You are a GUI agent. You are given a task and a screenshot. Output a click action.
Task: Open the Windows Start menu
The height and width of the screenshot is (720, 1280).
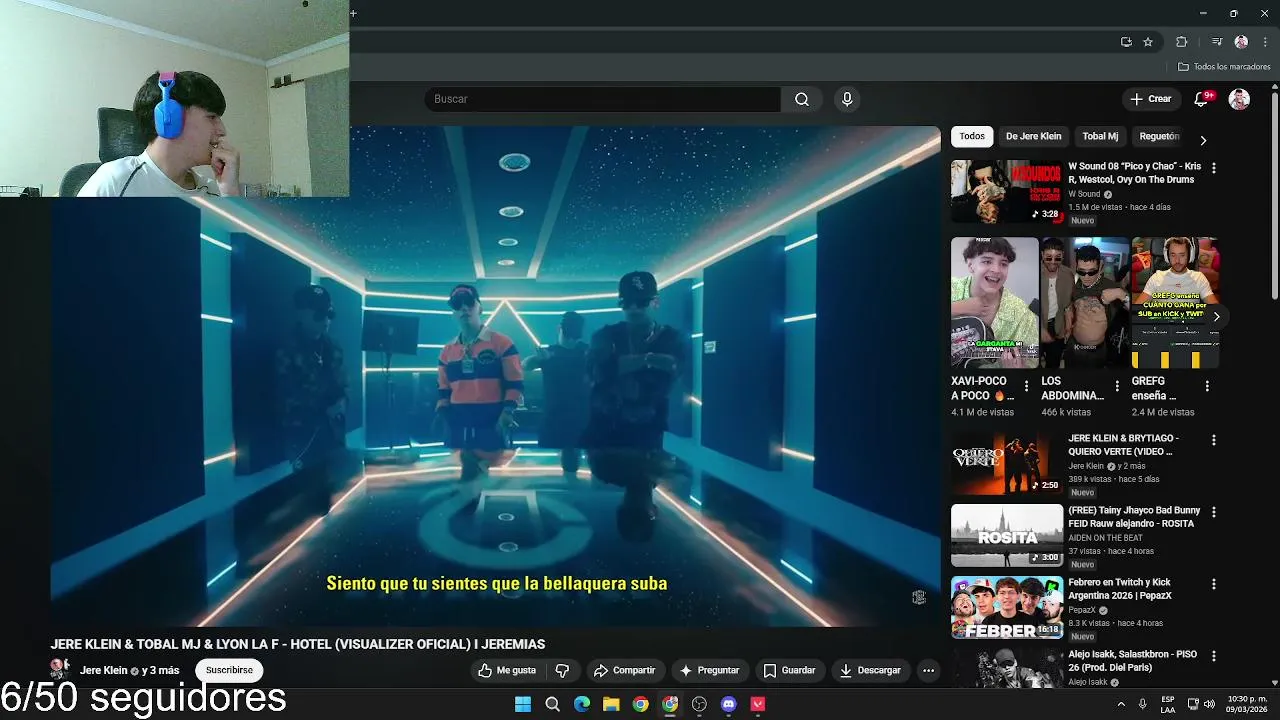tap(523, 704)
